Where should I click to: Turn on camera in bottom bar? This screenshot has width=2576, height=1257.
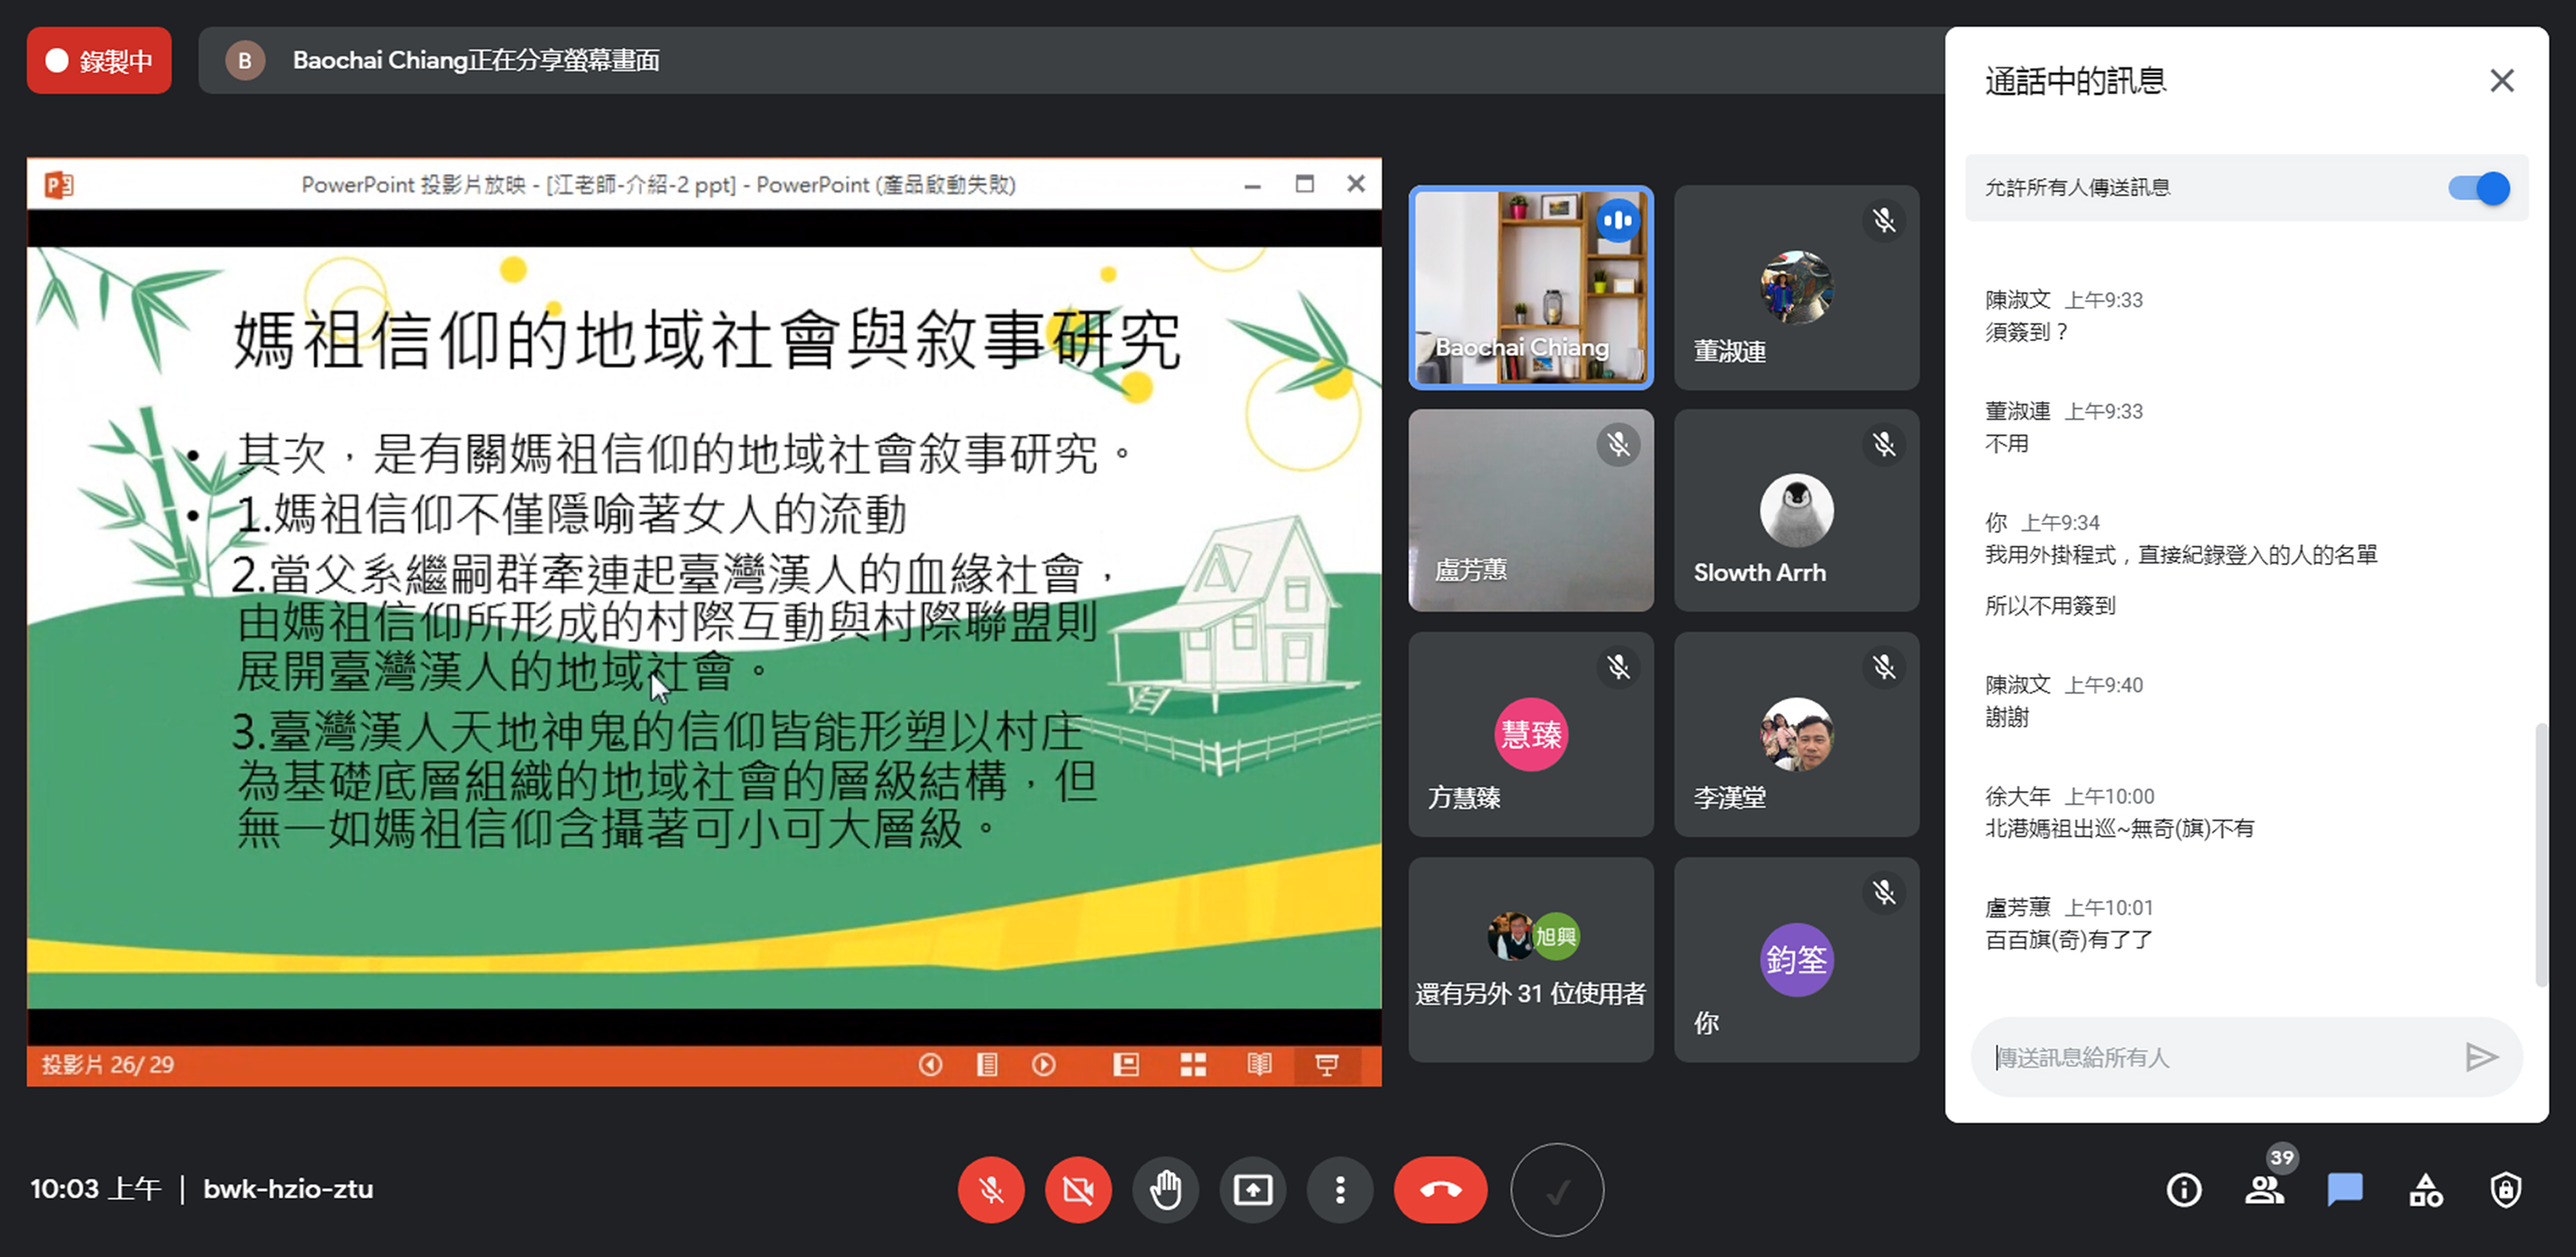pyautogui.click(x=1078, y=1190)
